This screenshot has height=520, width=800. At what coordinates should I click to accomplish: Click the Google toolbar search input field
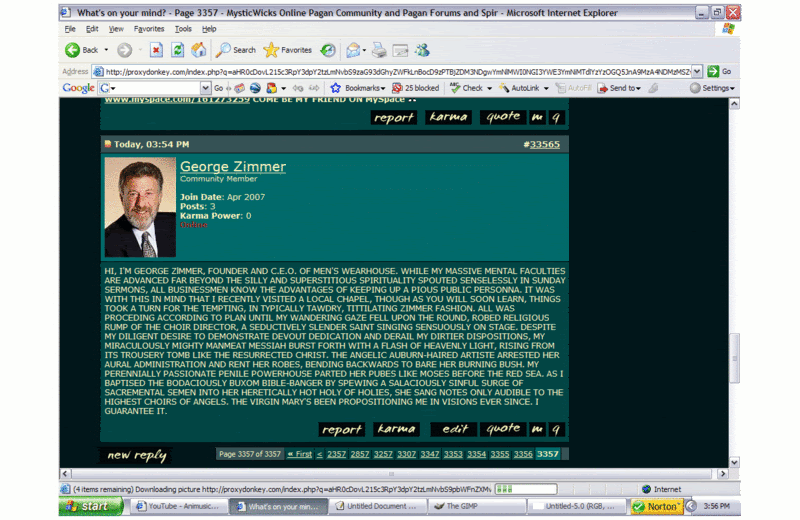[156, 88]
